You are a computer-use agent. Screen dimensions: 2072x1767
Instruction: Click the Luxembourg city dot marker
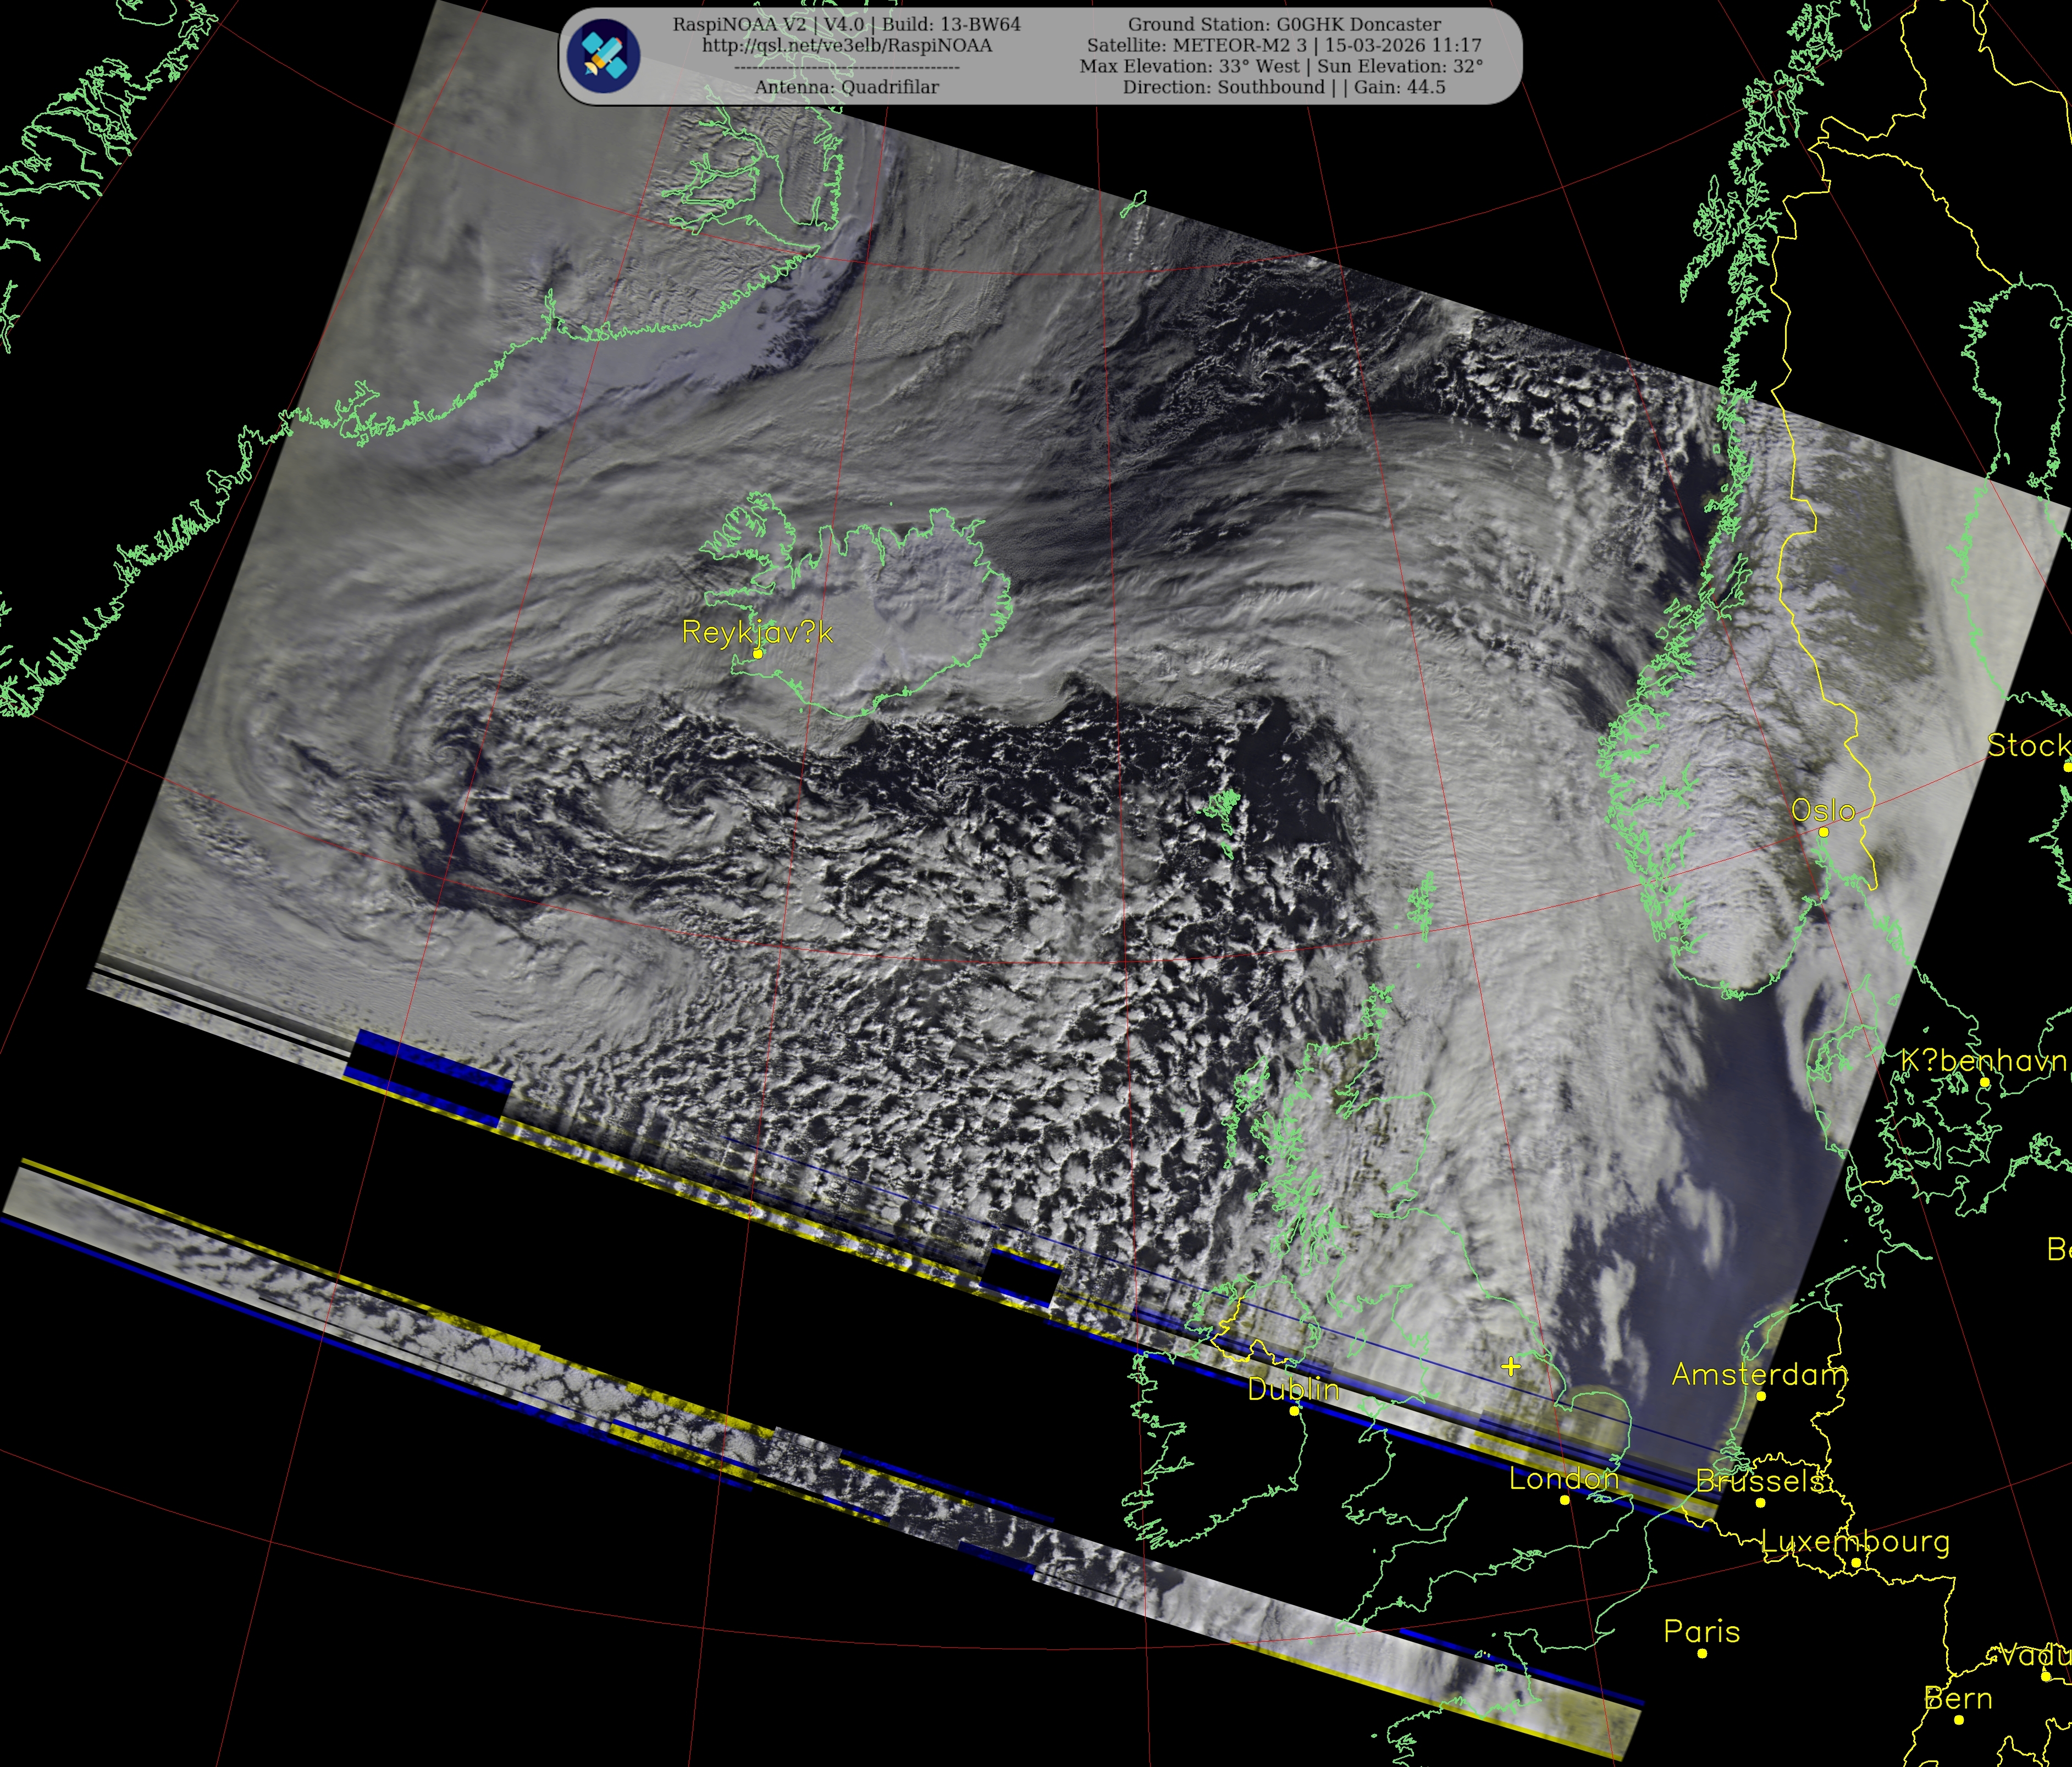pyautogui.click(x=1855, y=1563)
